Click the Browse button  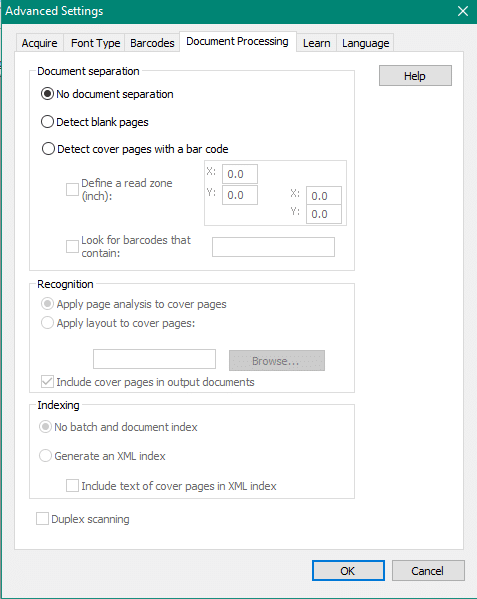277,360
